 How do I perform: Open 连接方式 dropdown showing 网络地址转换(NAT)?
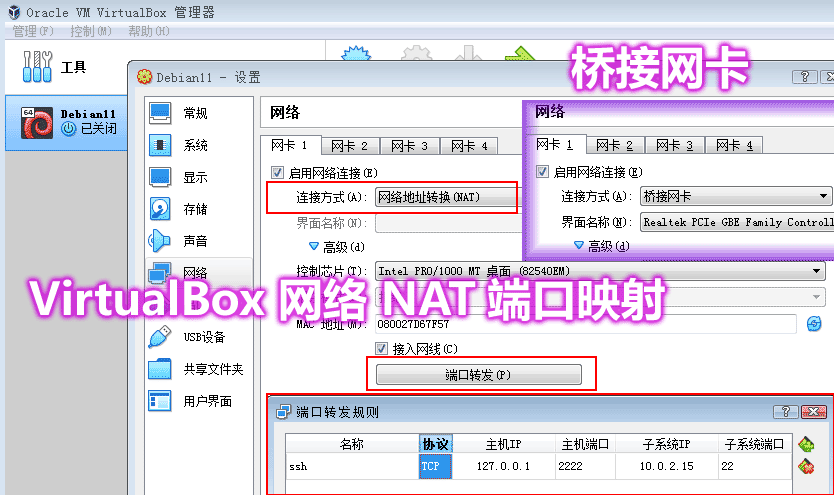(x=446, y=197)
